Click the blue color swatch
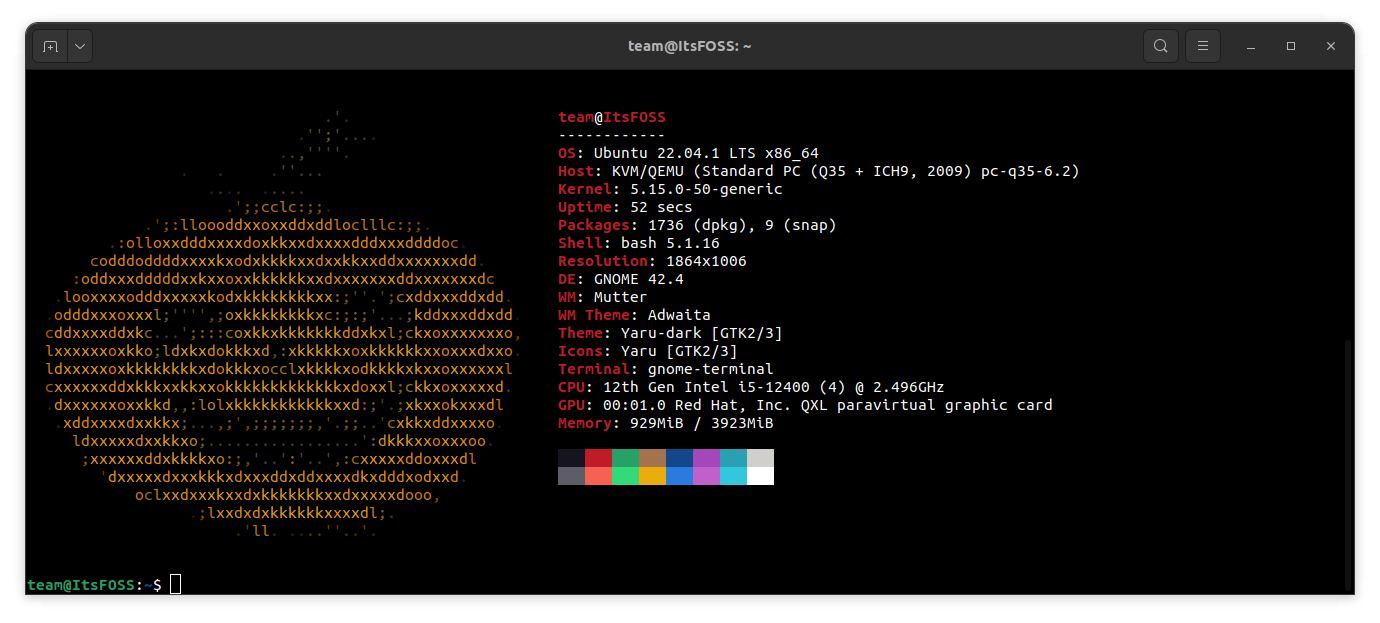The width and height of the screenshot is (1380, 623). pos(680,467)
